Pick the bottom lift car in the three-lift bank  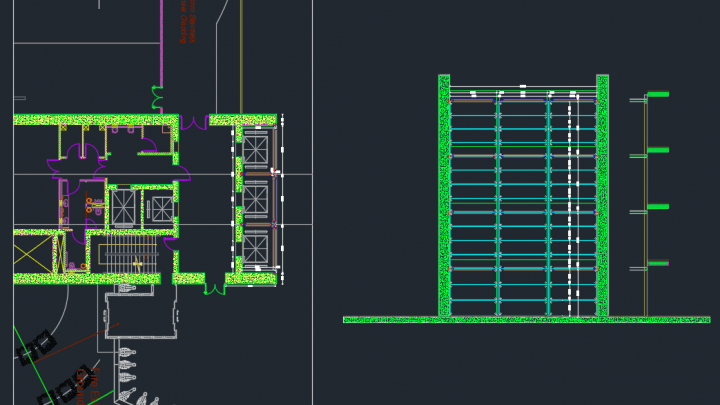click(255, 249)
